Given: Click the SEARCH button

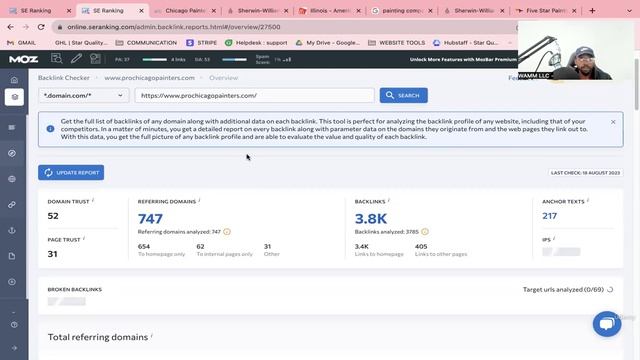Looking at the screenshot, I should (404, 95).
